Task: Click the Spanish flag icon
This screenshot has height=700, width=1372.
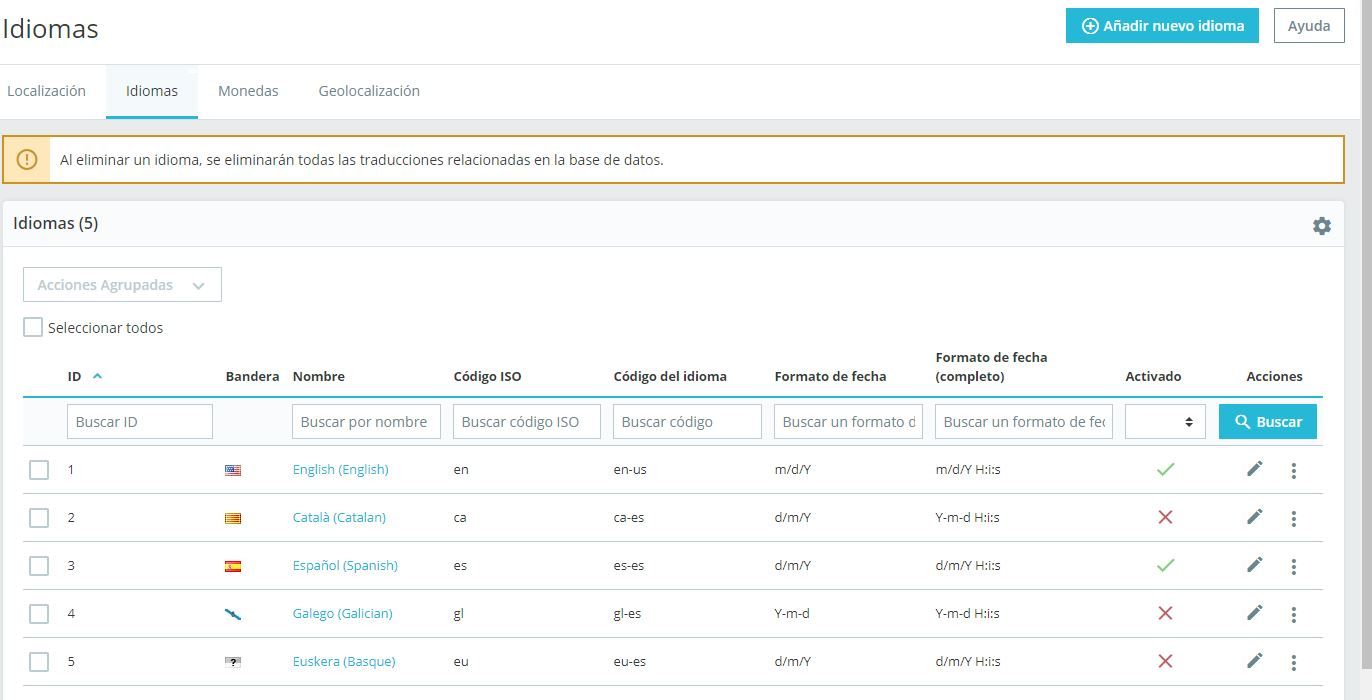Action: 233,566
